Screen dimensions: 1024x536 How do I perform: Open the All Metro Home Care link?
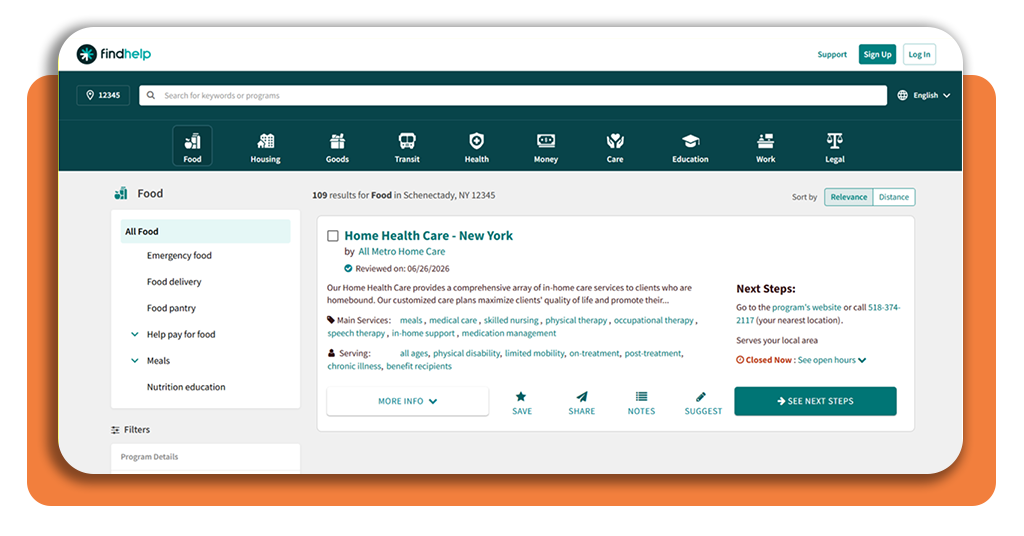pyautogui.click(x=402, y=251)
